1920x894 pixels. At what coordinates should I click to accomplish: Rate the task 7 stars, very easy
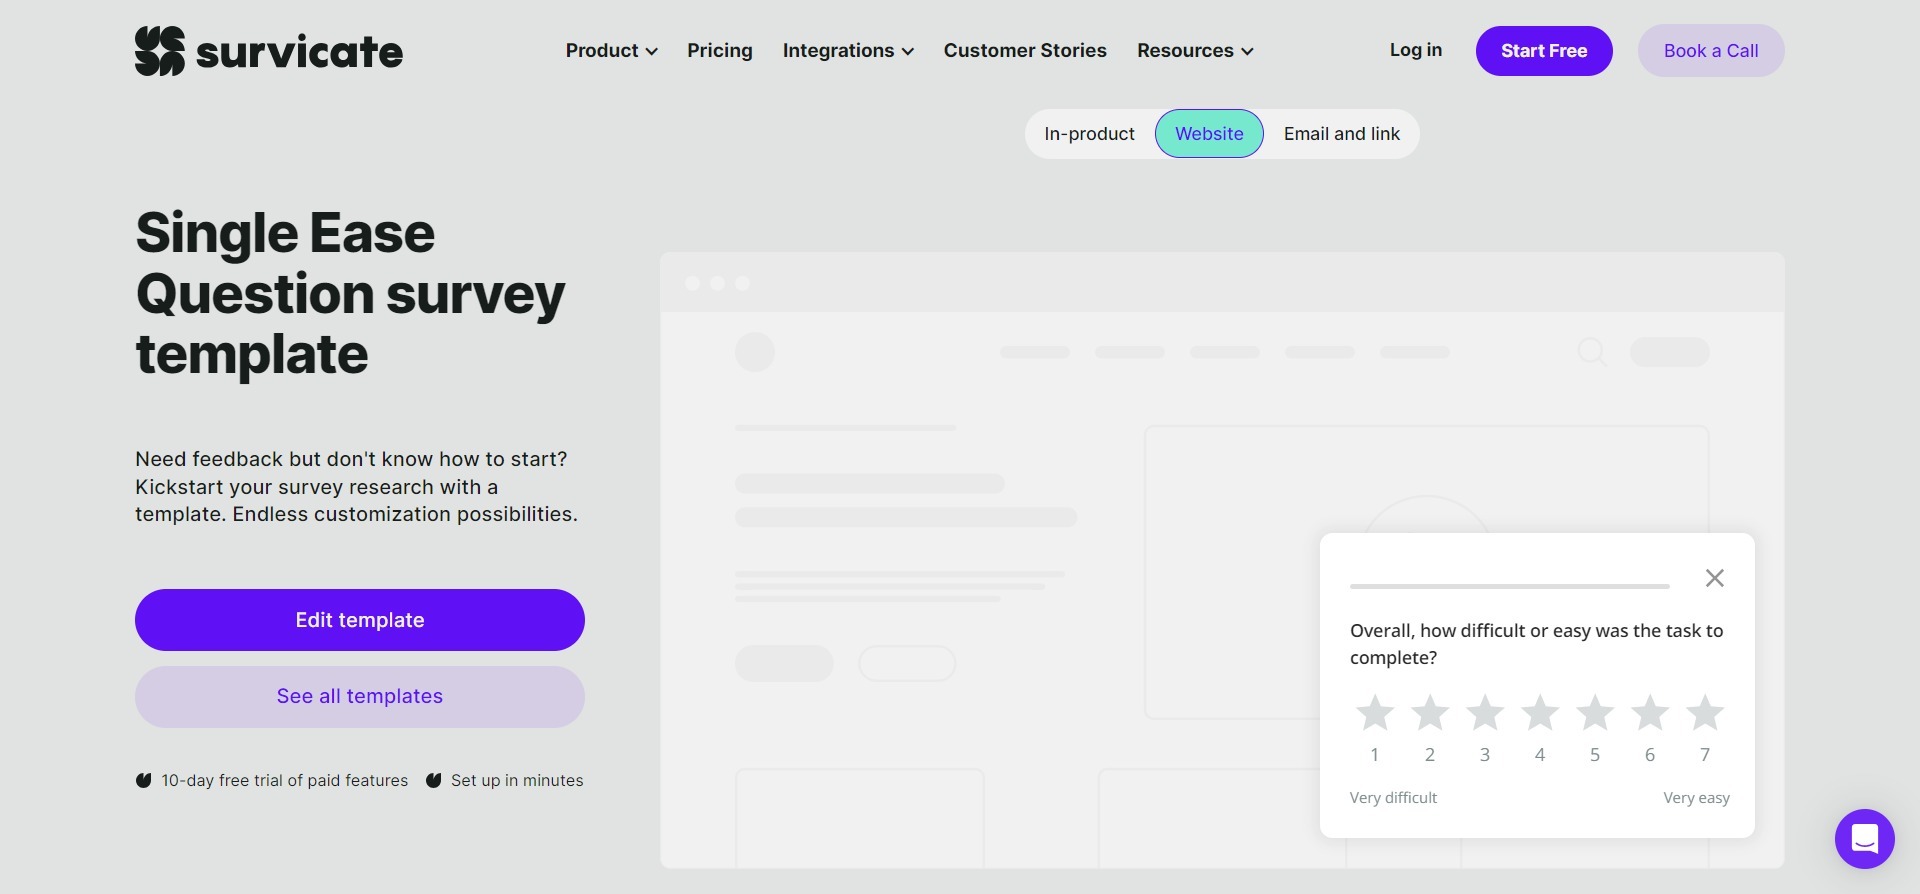[x=1705, y=713]
